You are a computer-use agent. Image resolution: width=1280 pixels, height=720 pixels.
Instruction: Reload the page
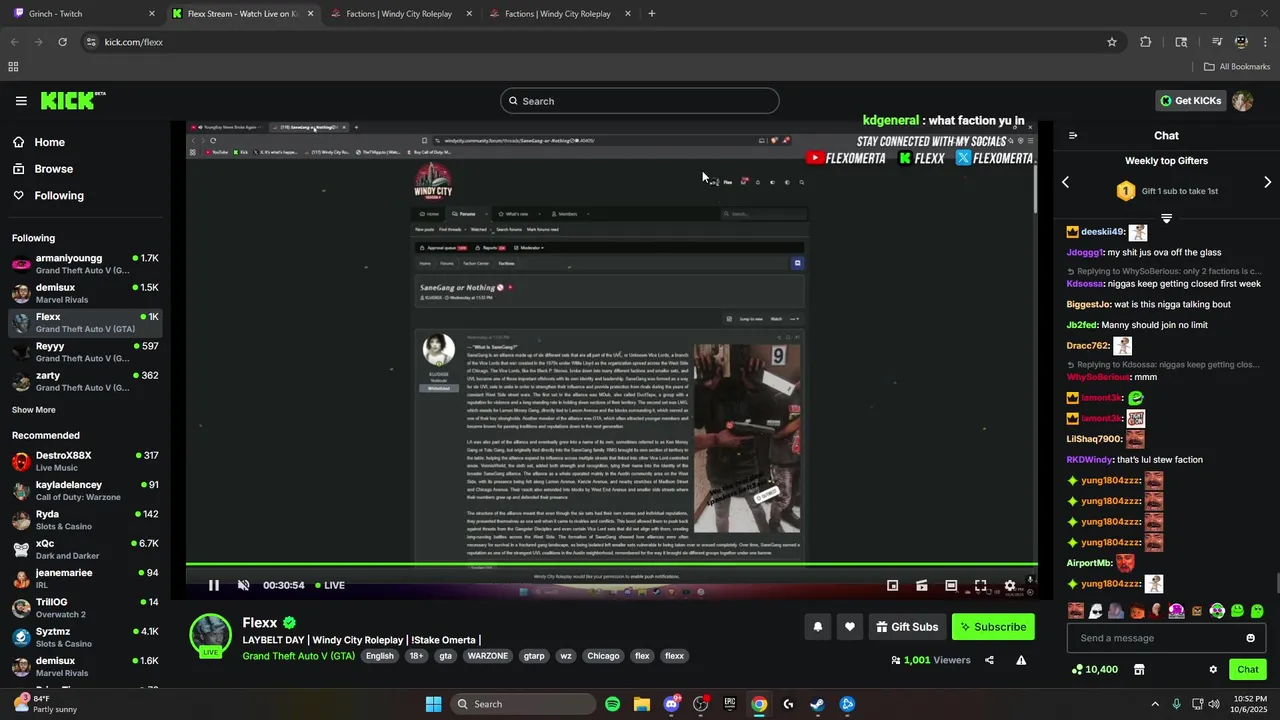pos(62,42)
